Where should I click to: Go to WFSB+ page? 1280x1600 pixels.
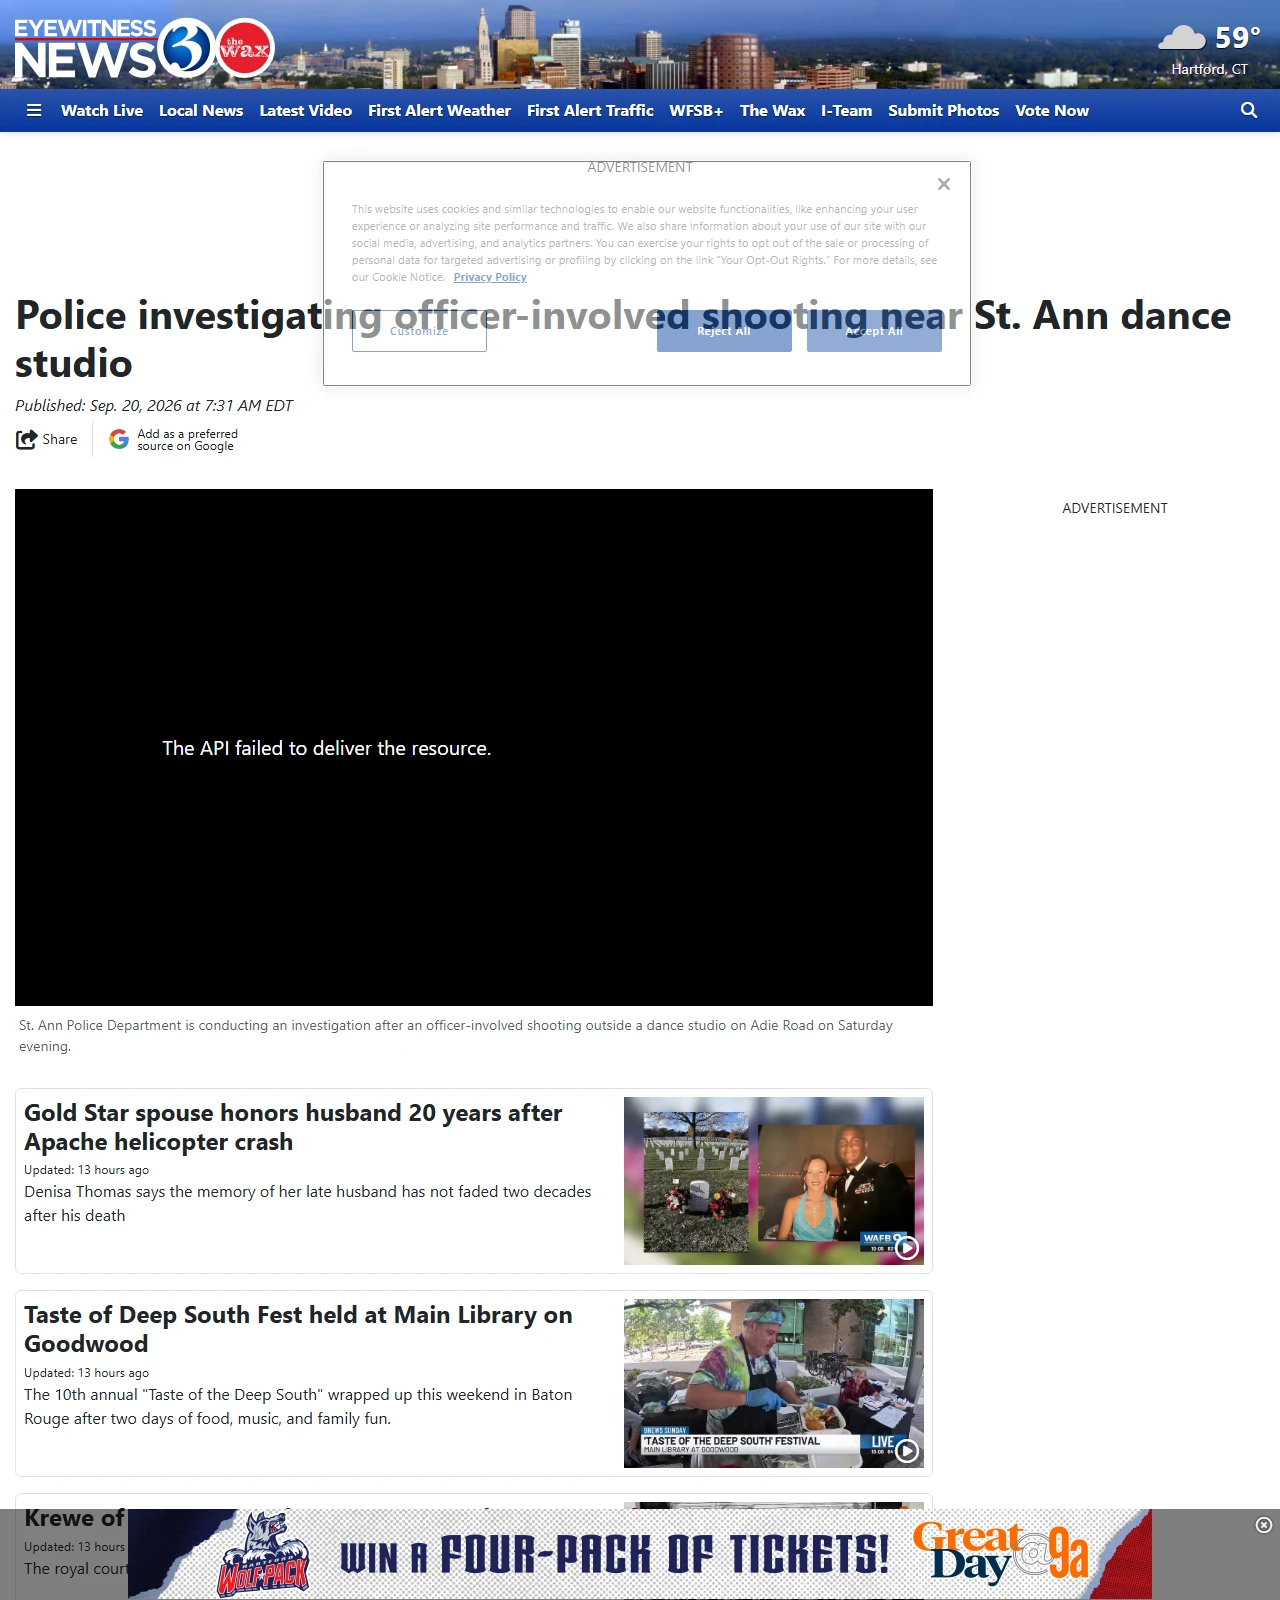696,111
